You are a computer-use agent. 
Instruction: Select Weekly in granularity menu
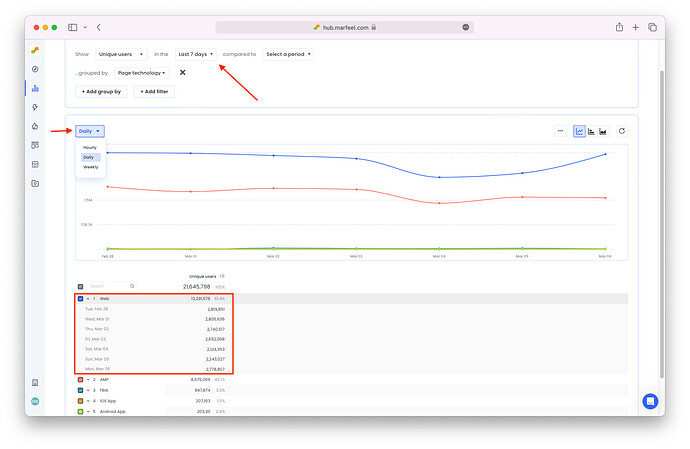91,167
